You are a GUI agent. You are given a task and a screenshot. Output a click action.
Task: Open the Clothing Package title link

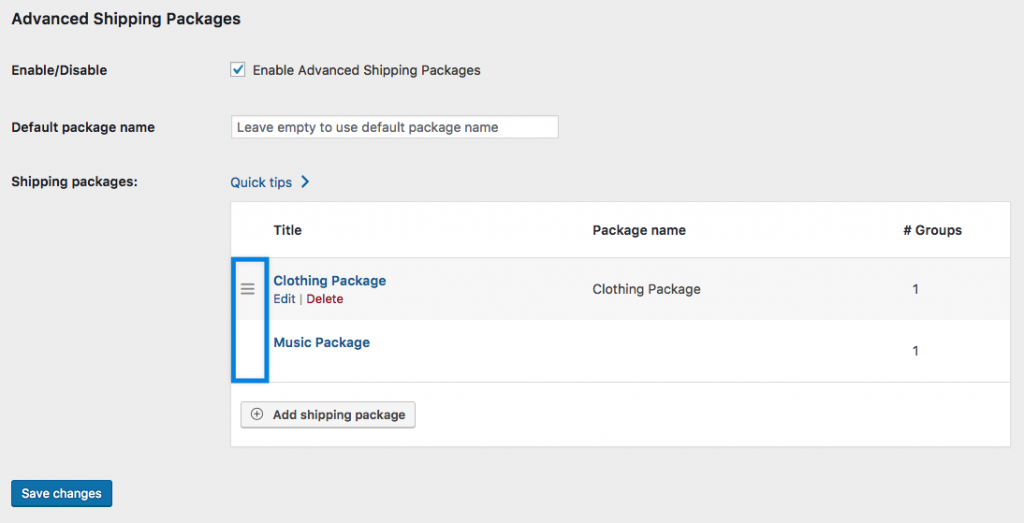[329, 280]
